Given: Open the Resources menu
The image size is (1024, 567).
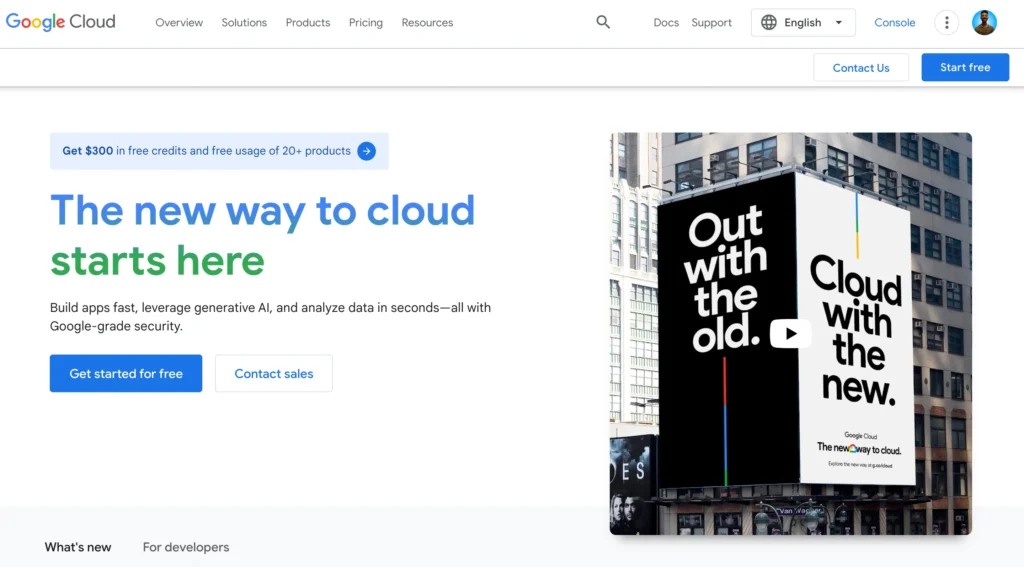Looking at the screenshot, I should click(427, 23).
